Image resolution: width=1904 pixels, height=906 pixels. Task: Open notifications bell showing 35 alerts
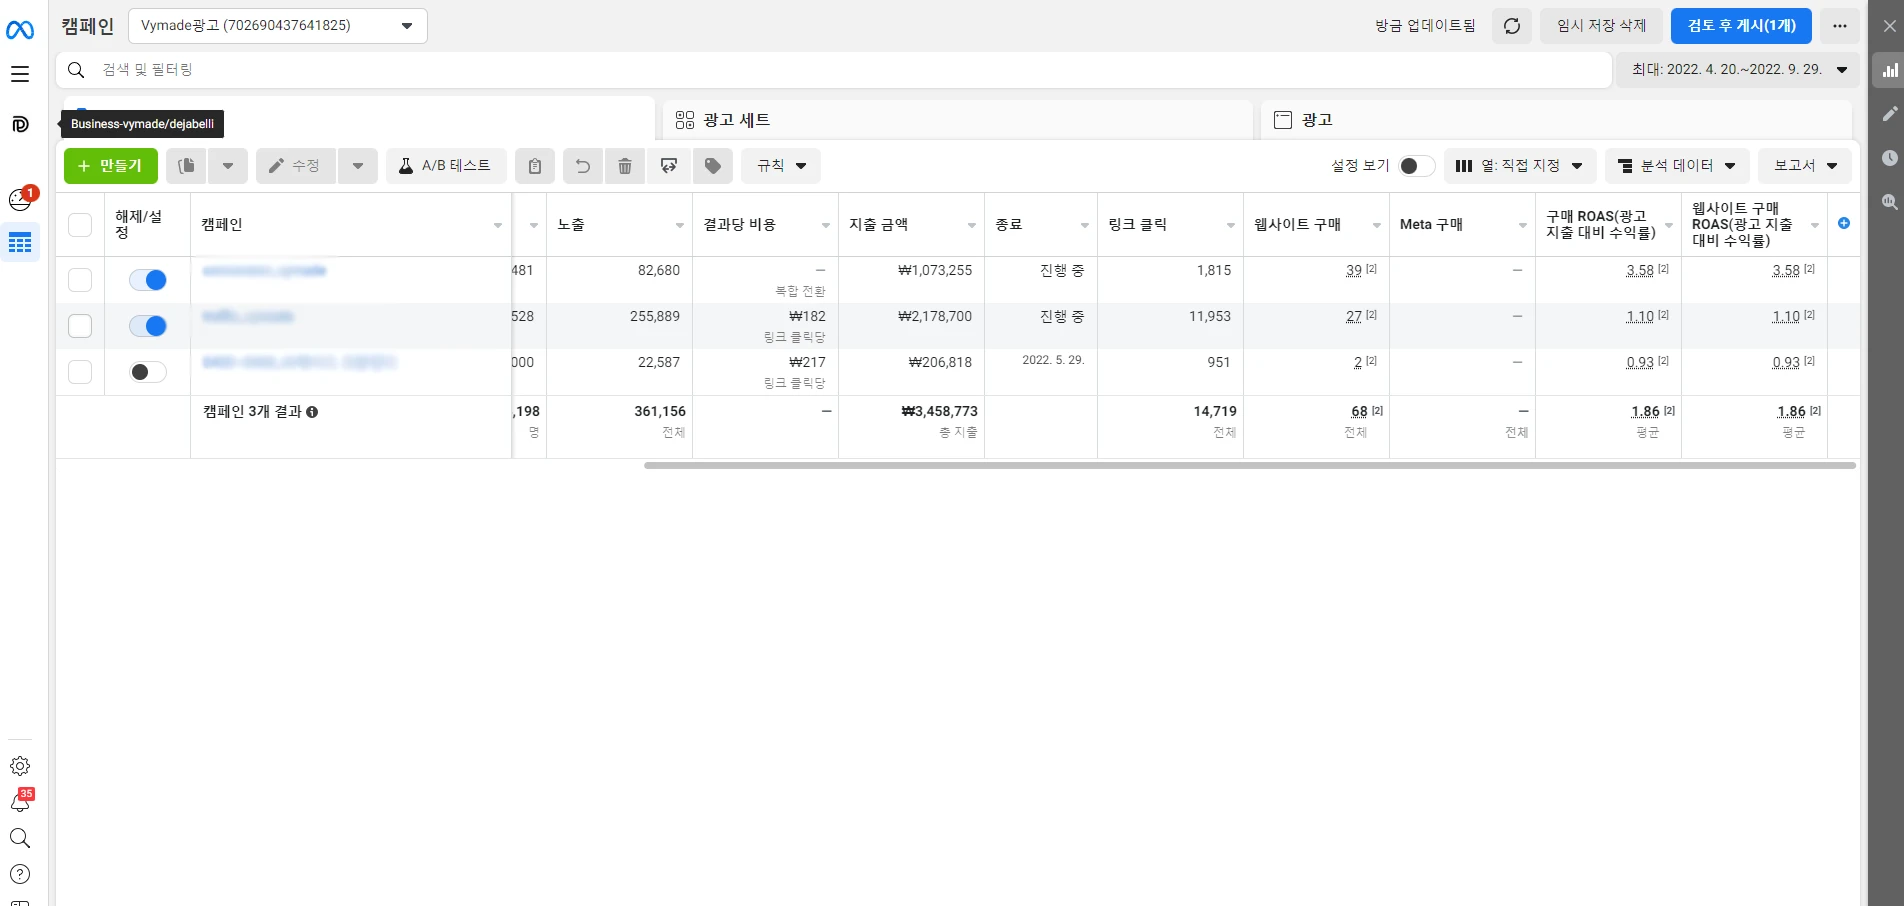coord(20,802)
